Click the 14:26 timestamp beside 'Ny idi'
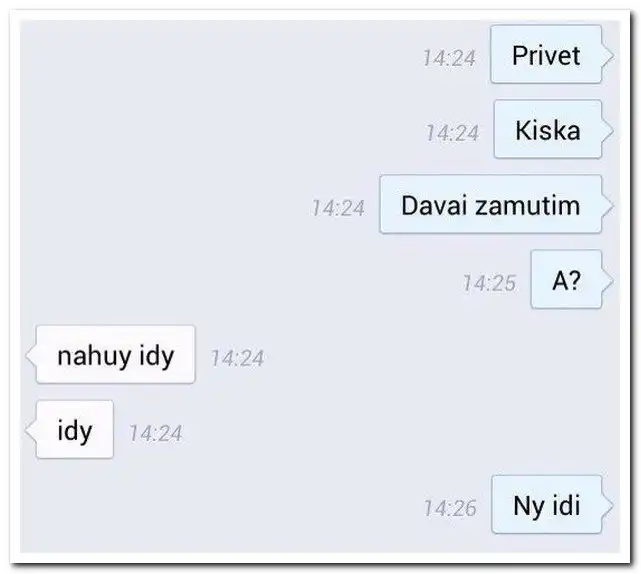641x574 pixels. click(450, 508)
